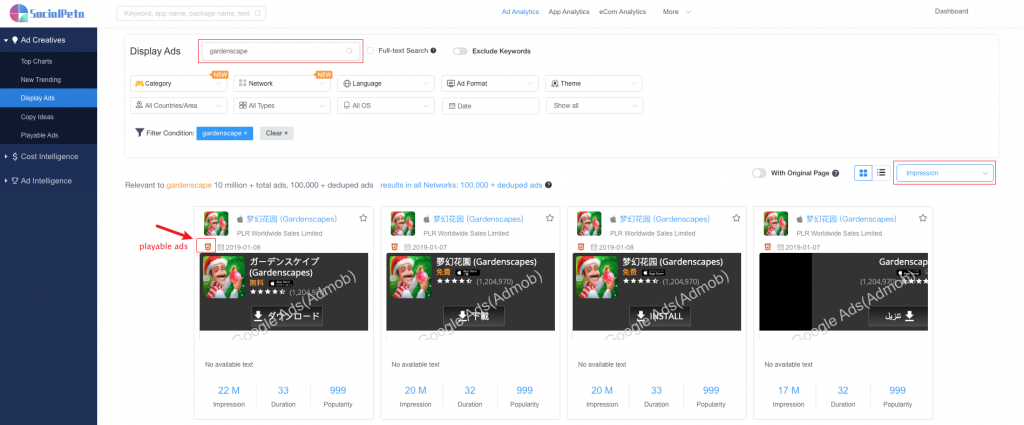Open ad creative thumbnail with Arabic download button
Viewport: 1024px width, 425px height.
pos(844,291)
